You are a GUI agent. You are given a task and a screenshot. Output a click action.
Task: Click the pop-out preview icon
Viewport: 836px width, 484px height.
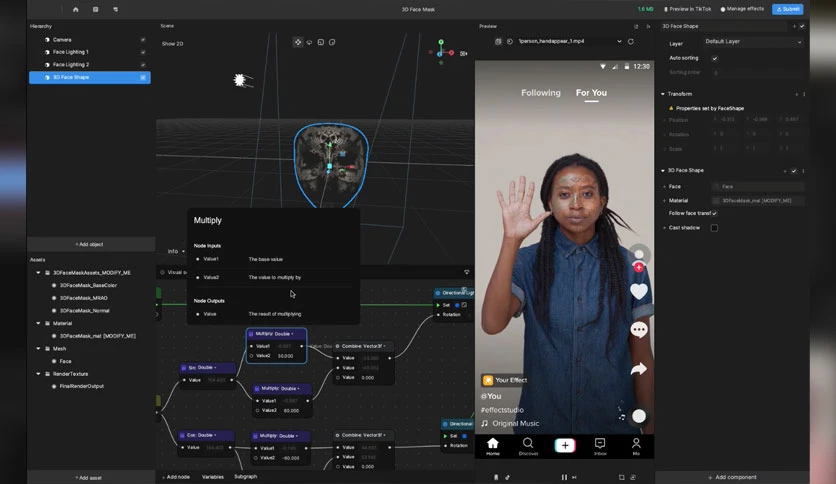click(x=636, y=26)
